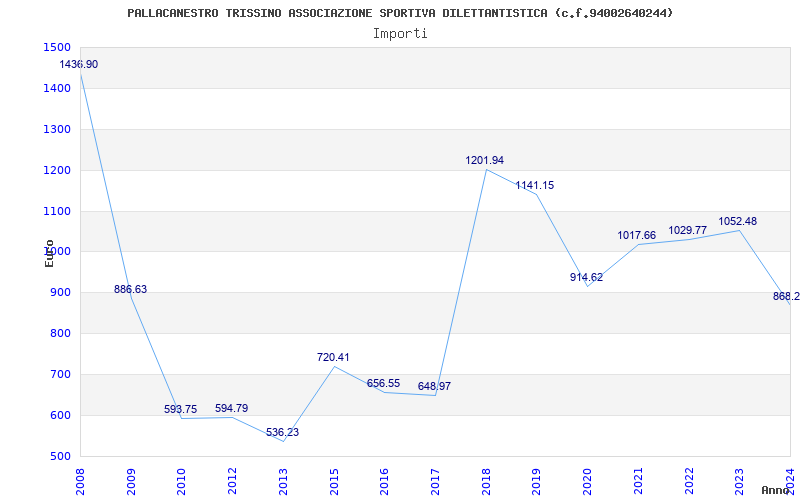
Task: Select the 1029.77 value label
Action: tap(687, 230)
